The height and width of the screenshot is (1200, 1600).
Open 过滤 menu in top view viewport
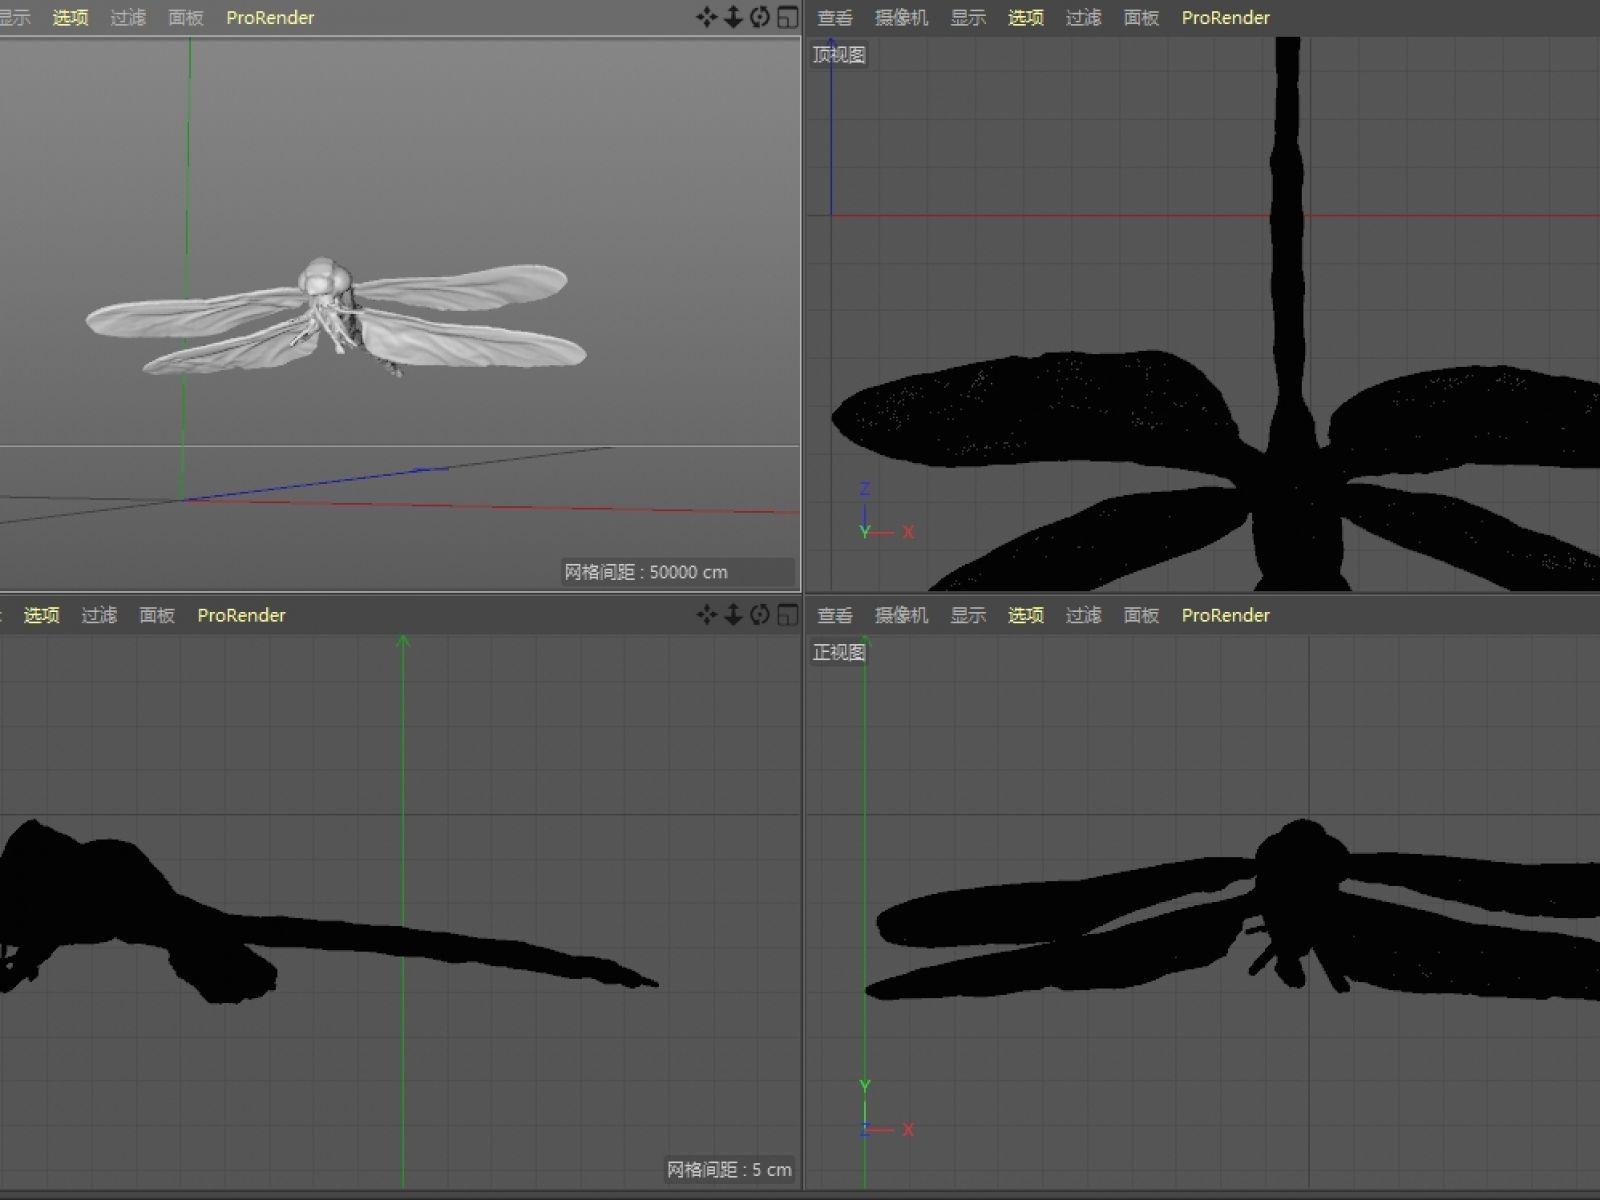click(1083, 17)
